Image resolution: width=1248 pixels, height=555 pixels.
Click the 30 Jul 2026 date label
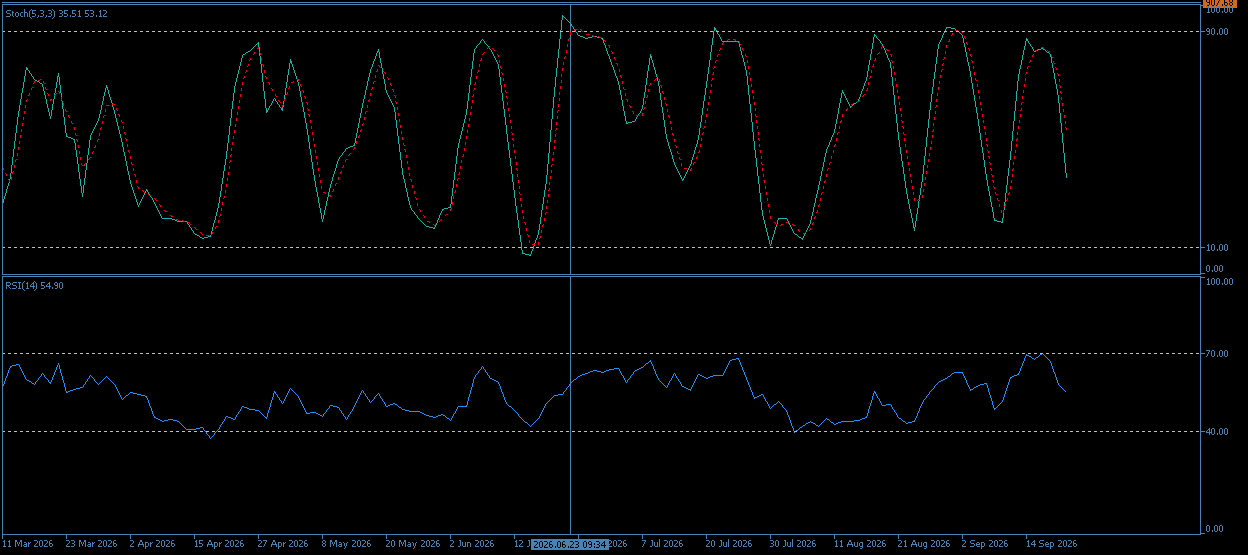point(793,544)
